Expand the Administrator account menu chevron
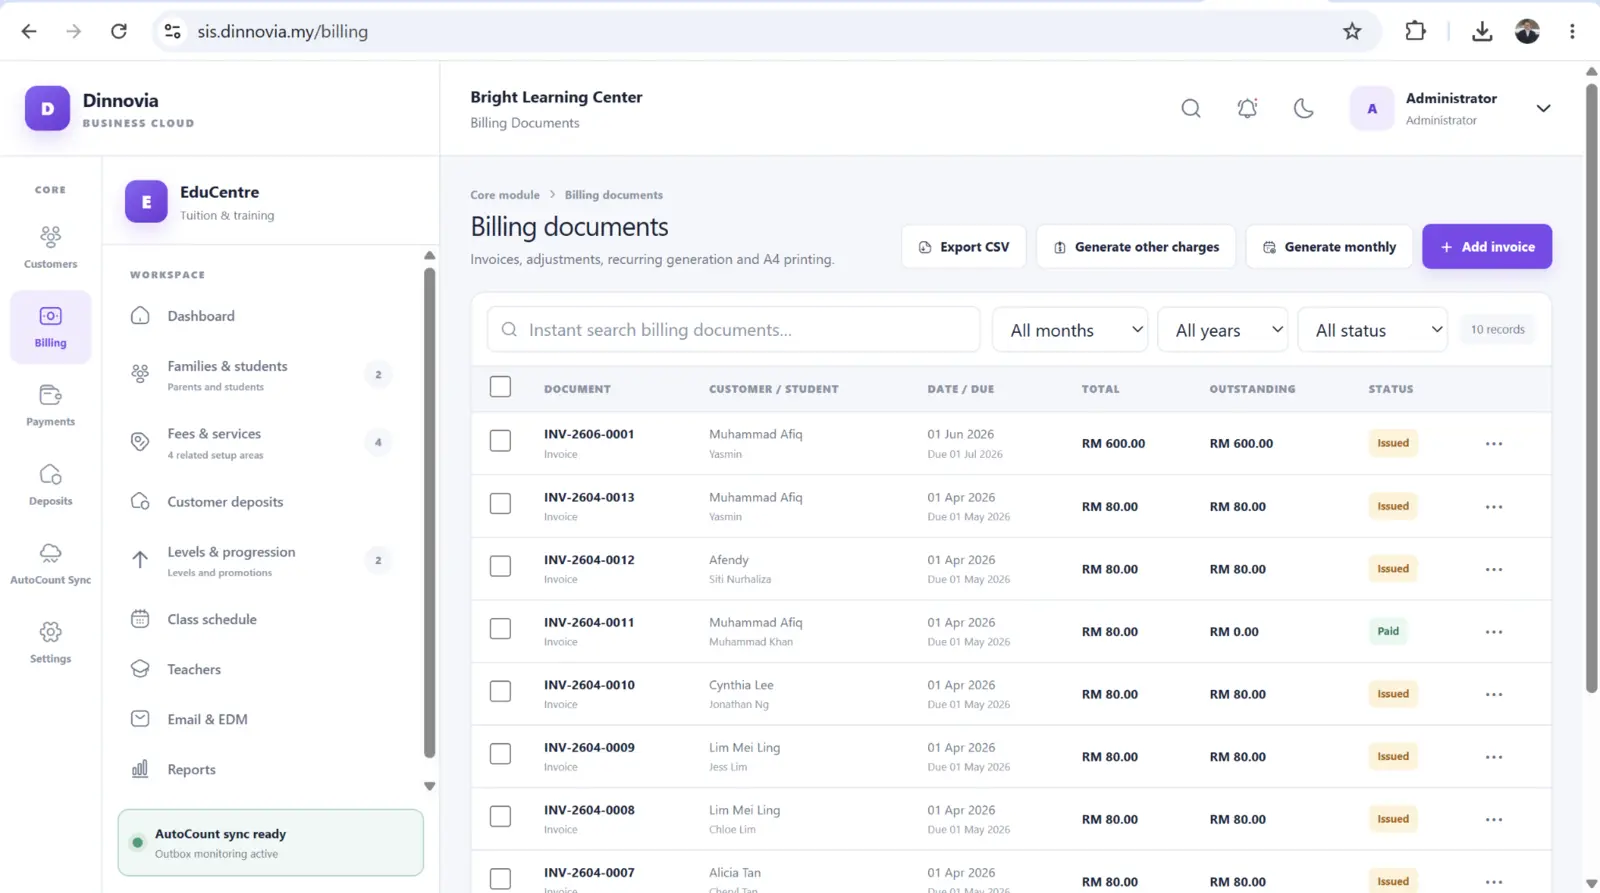1600x893 pixels. point(1543,108)
